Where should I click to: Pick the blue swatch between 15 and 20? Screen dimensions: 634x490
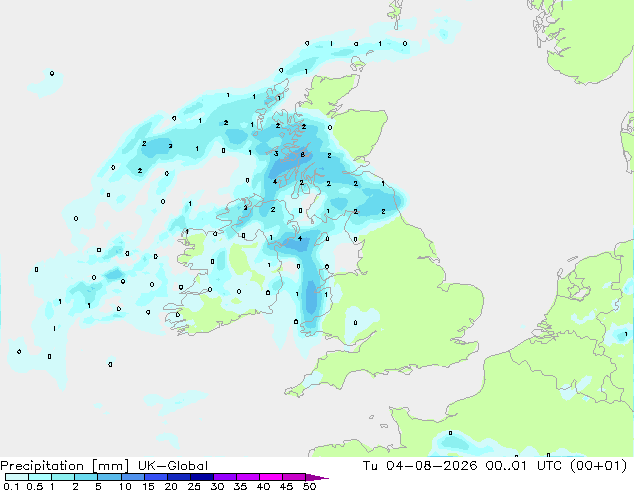click(156, 477)
